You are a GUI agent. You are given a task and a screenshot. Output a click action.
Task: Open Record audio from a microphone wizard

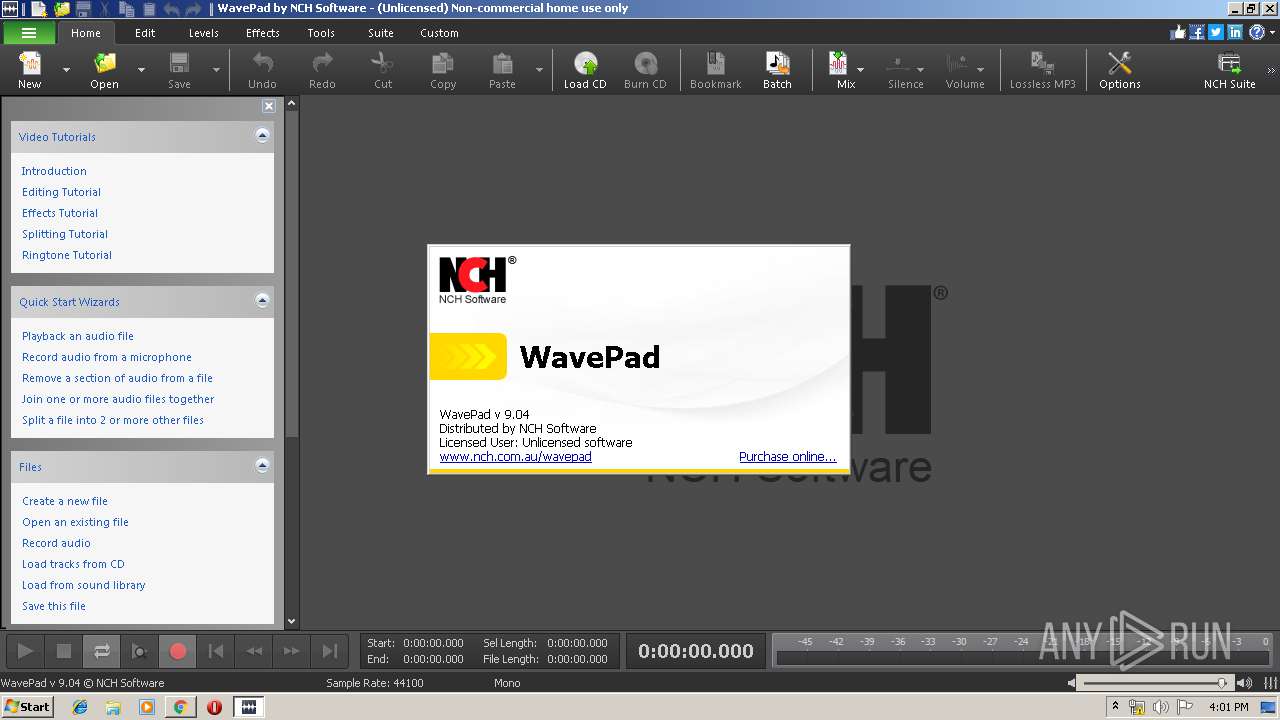click(x=107, y=357)
